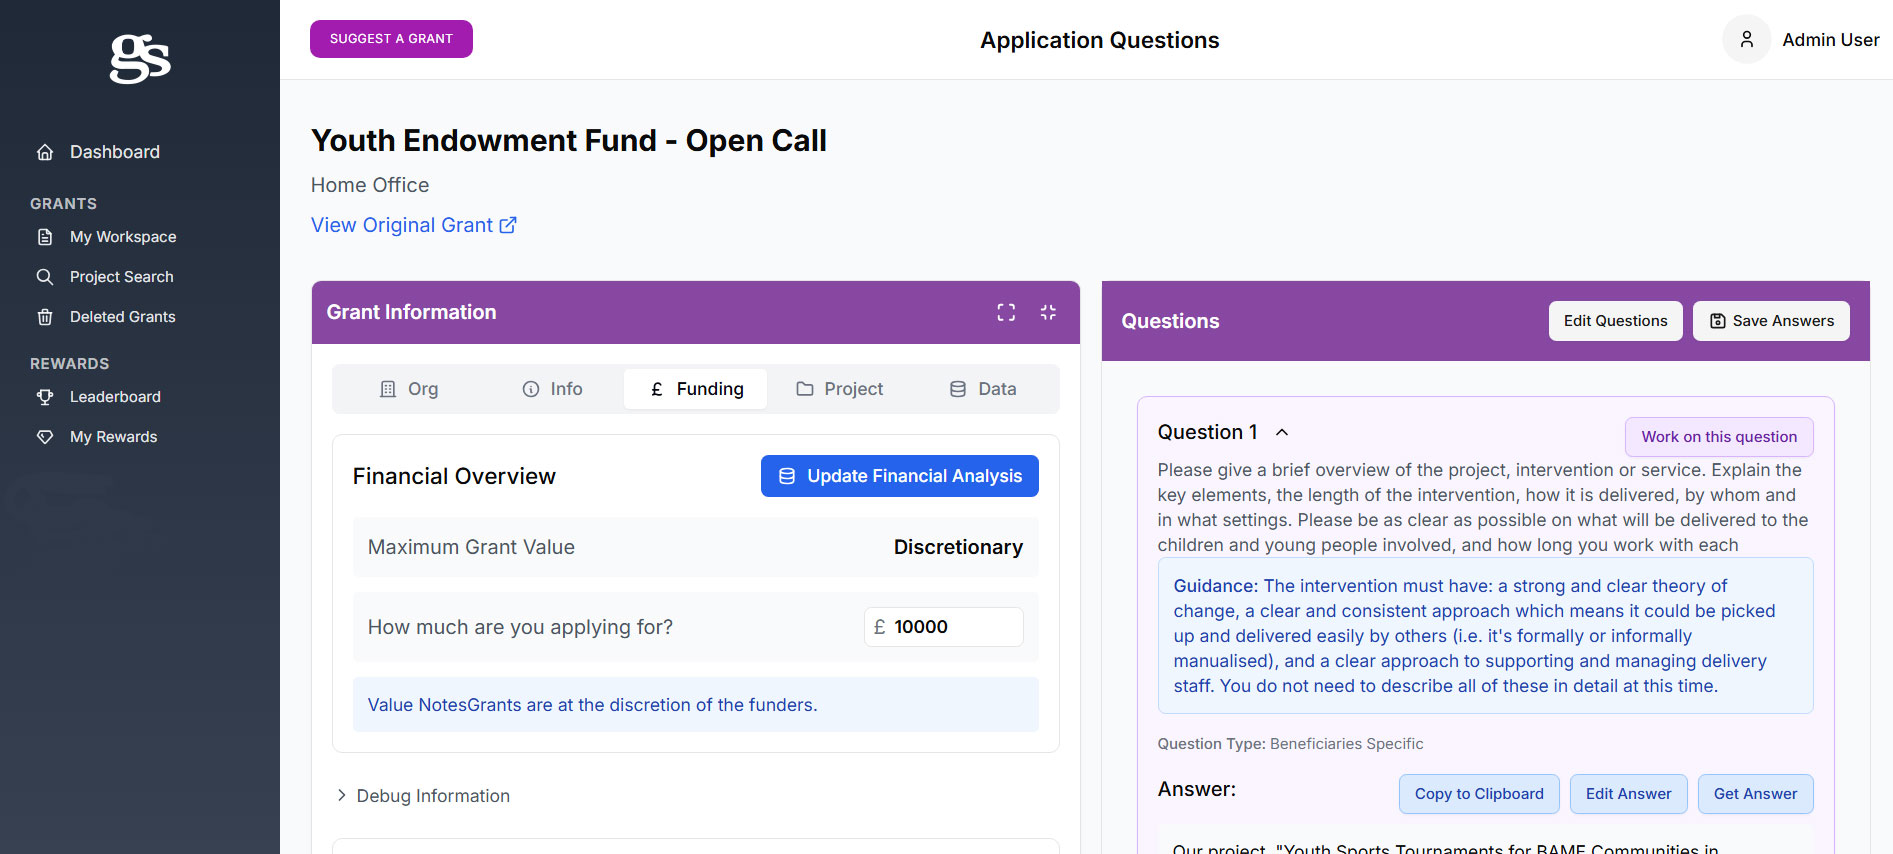Click Copy to Clipboard button
This screenshot has width=1893, height=854.
pos(1479,794)
